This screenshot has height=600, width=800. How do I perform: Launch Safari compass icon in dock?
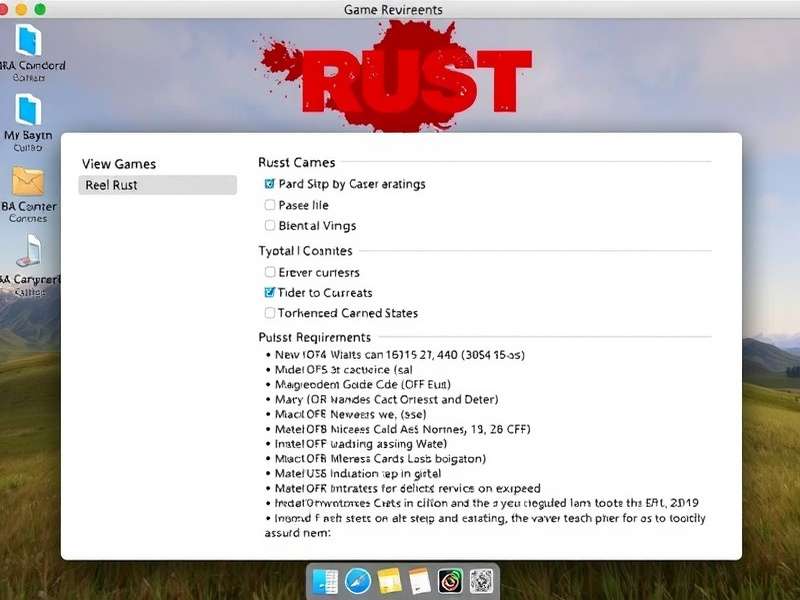coord(358,581)
